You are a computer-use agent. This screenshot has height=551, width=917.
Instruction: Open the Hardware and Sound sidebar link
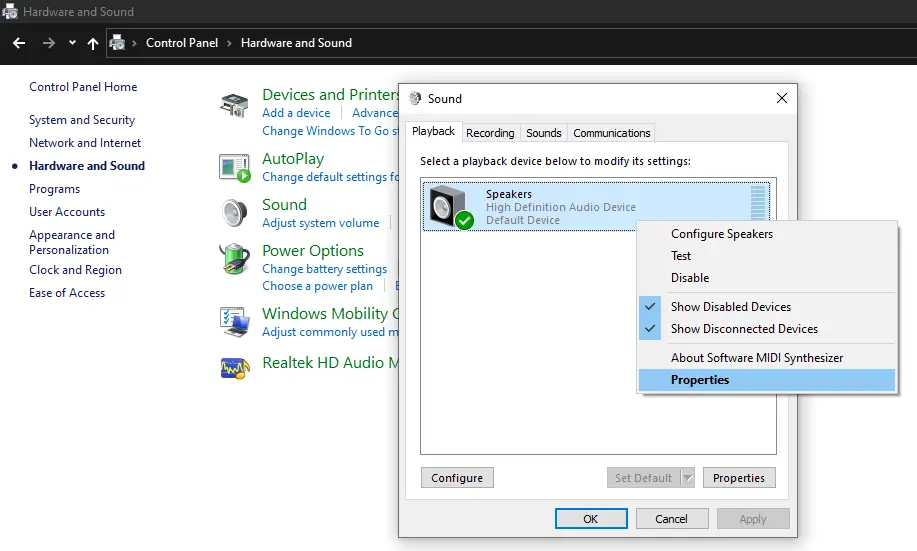(x=87, y=166)
